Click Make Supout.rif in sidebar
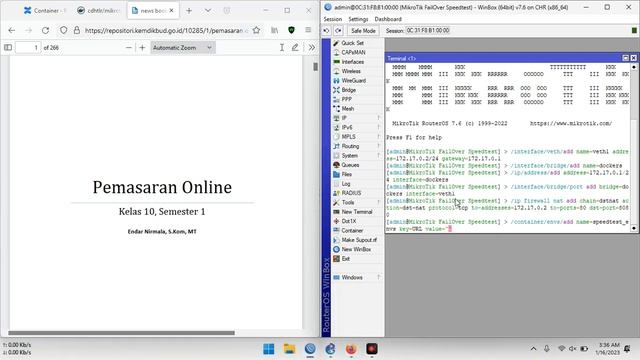This screenshot has height=360, width=640. point(359,240)
